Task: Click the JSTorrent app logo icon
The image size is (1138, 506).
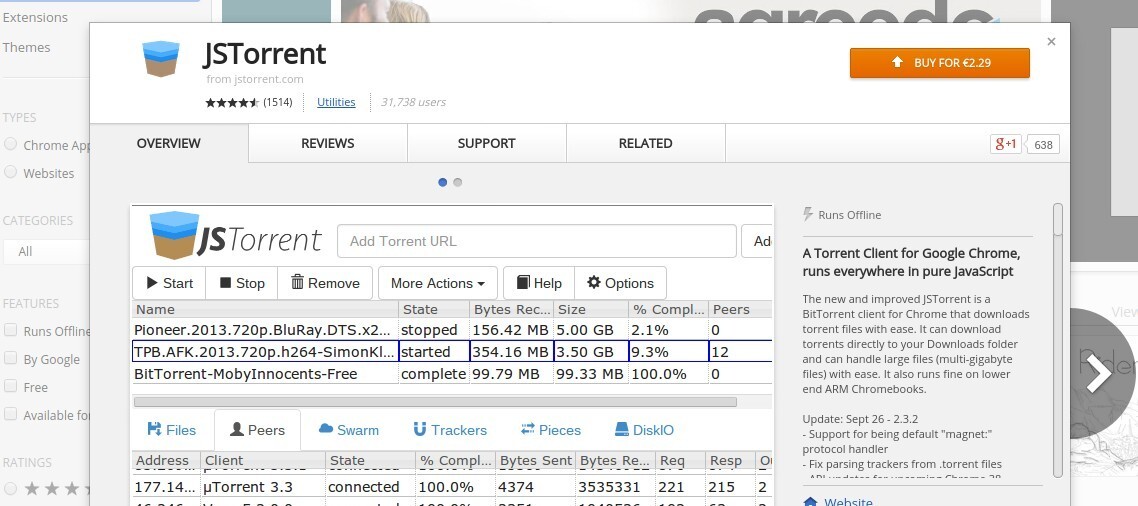Action: click(x=160, y=59)
